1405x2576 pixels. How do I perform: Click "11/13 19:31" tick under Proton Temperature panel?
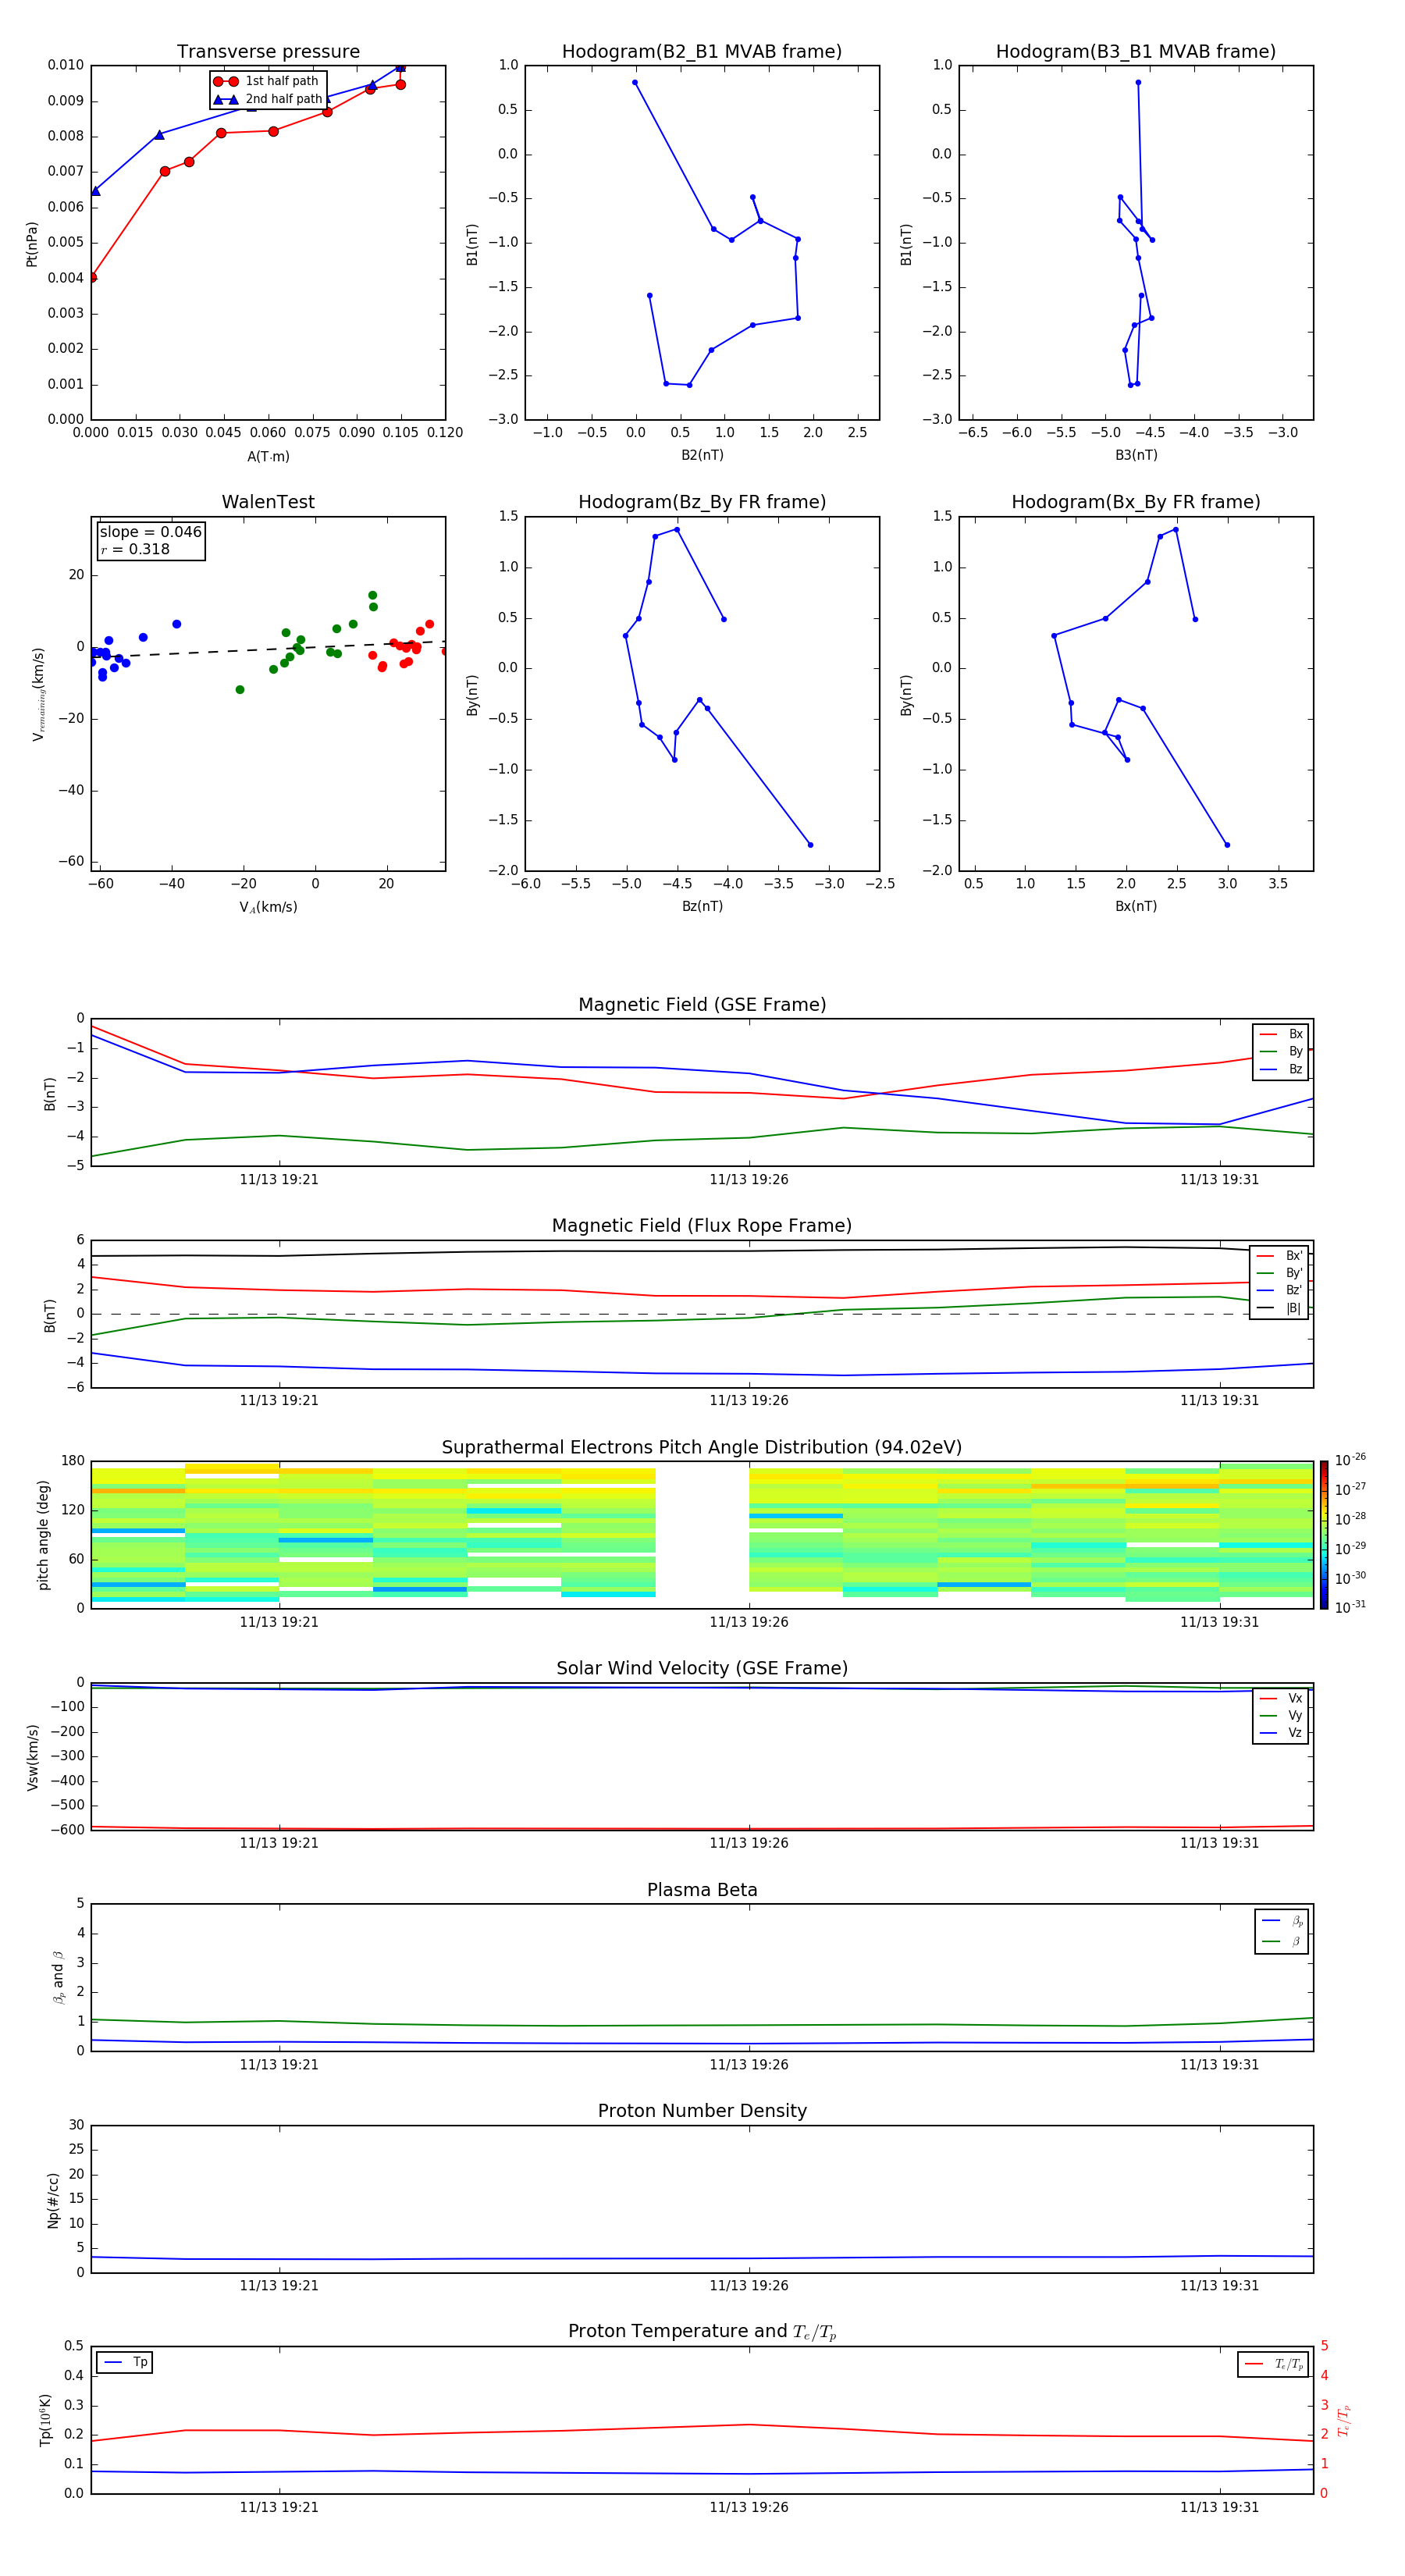[x=1219, y=2507]
